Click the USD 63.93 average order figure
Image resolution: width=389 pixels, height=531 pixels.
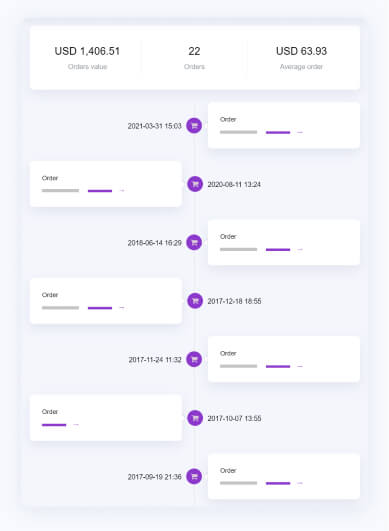(x=301, y=51)
